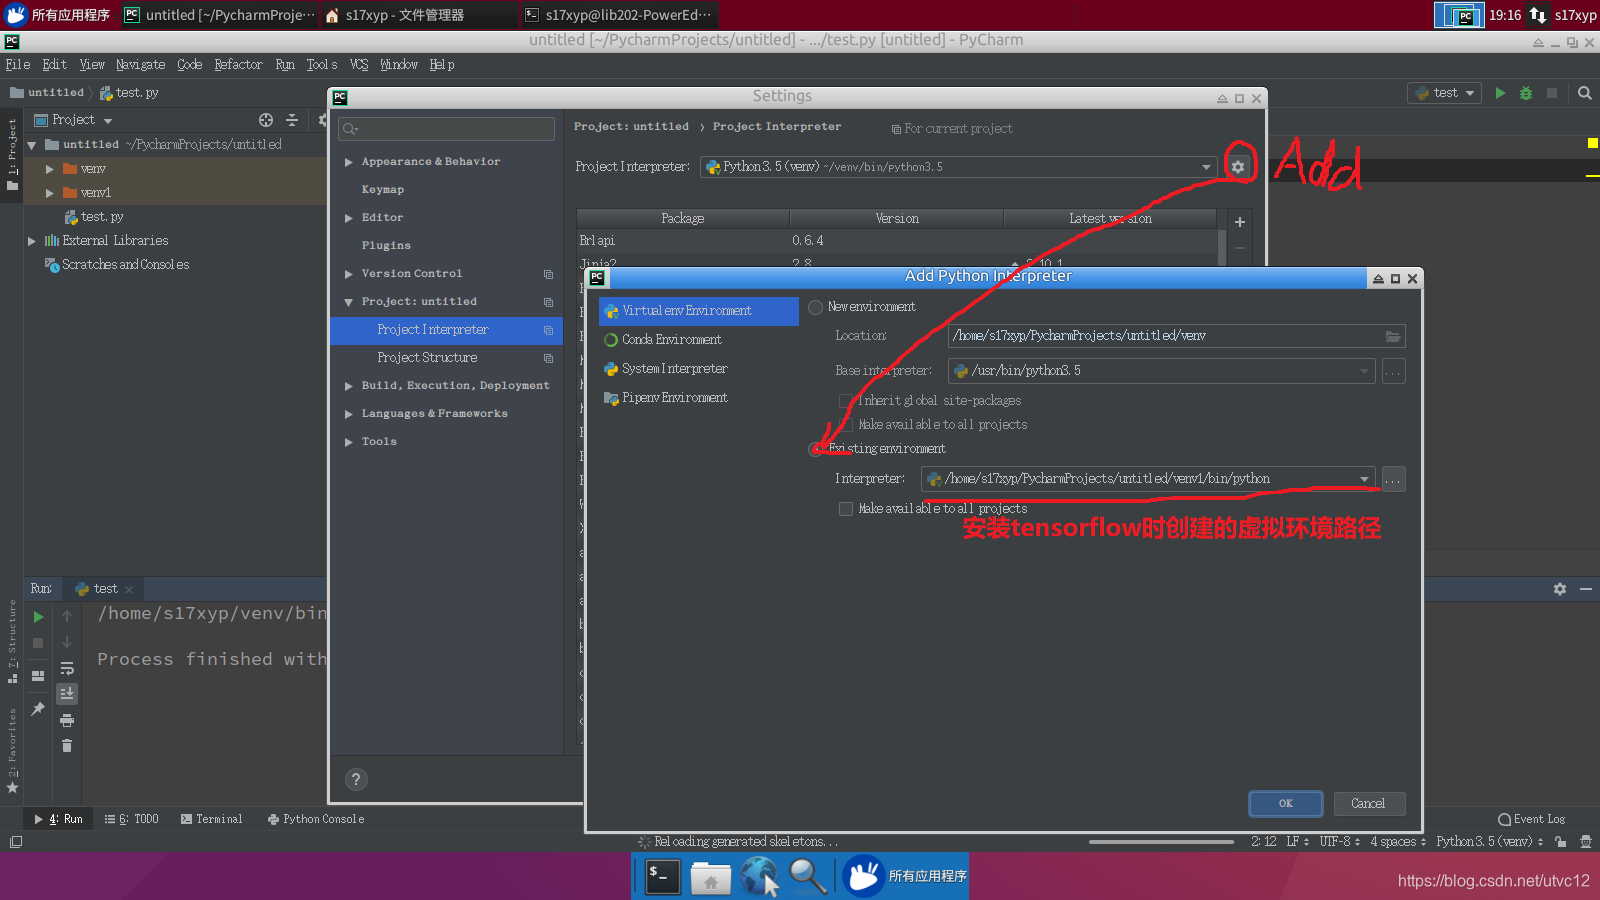Open the file manager icon in the dock
The width and height of the screenshot is (1600, 900).
[711, 876]
